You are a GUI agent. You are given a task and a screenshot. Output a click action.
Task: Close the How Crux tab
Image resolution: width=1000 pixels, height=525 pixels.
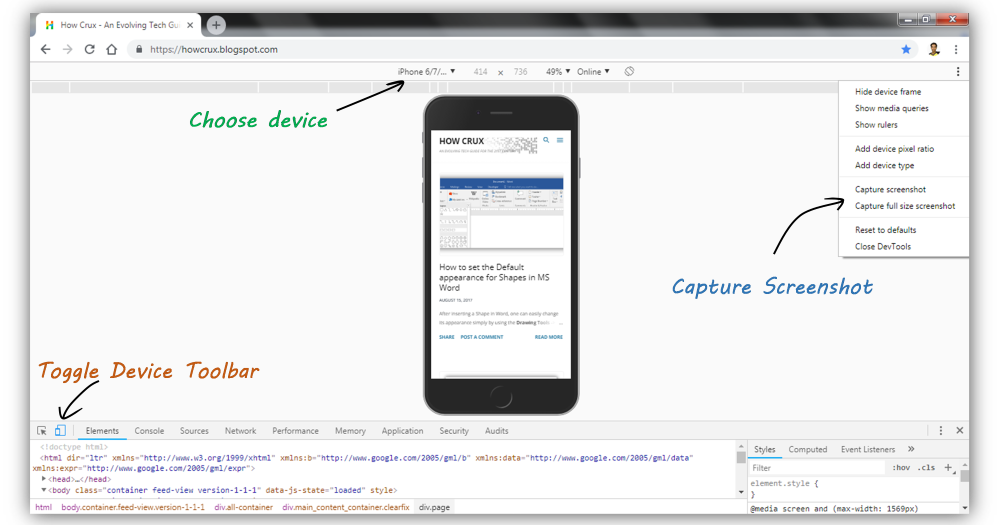(x=190, y=25)
